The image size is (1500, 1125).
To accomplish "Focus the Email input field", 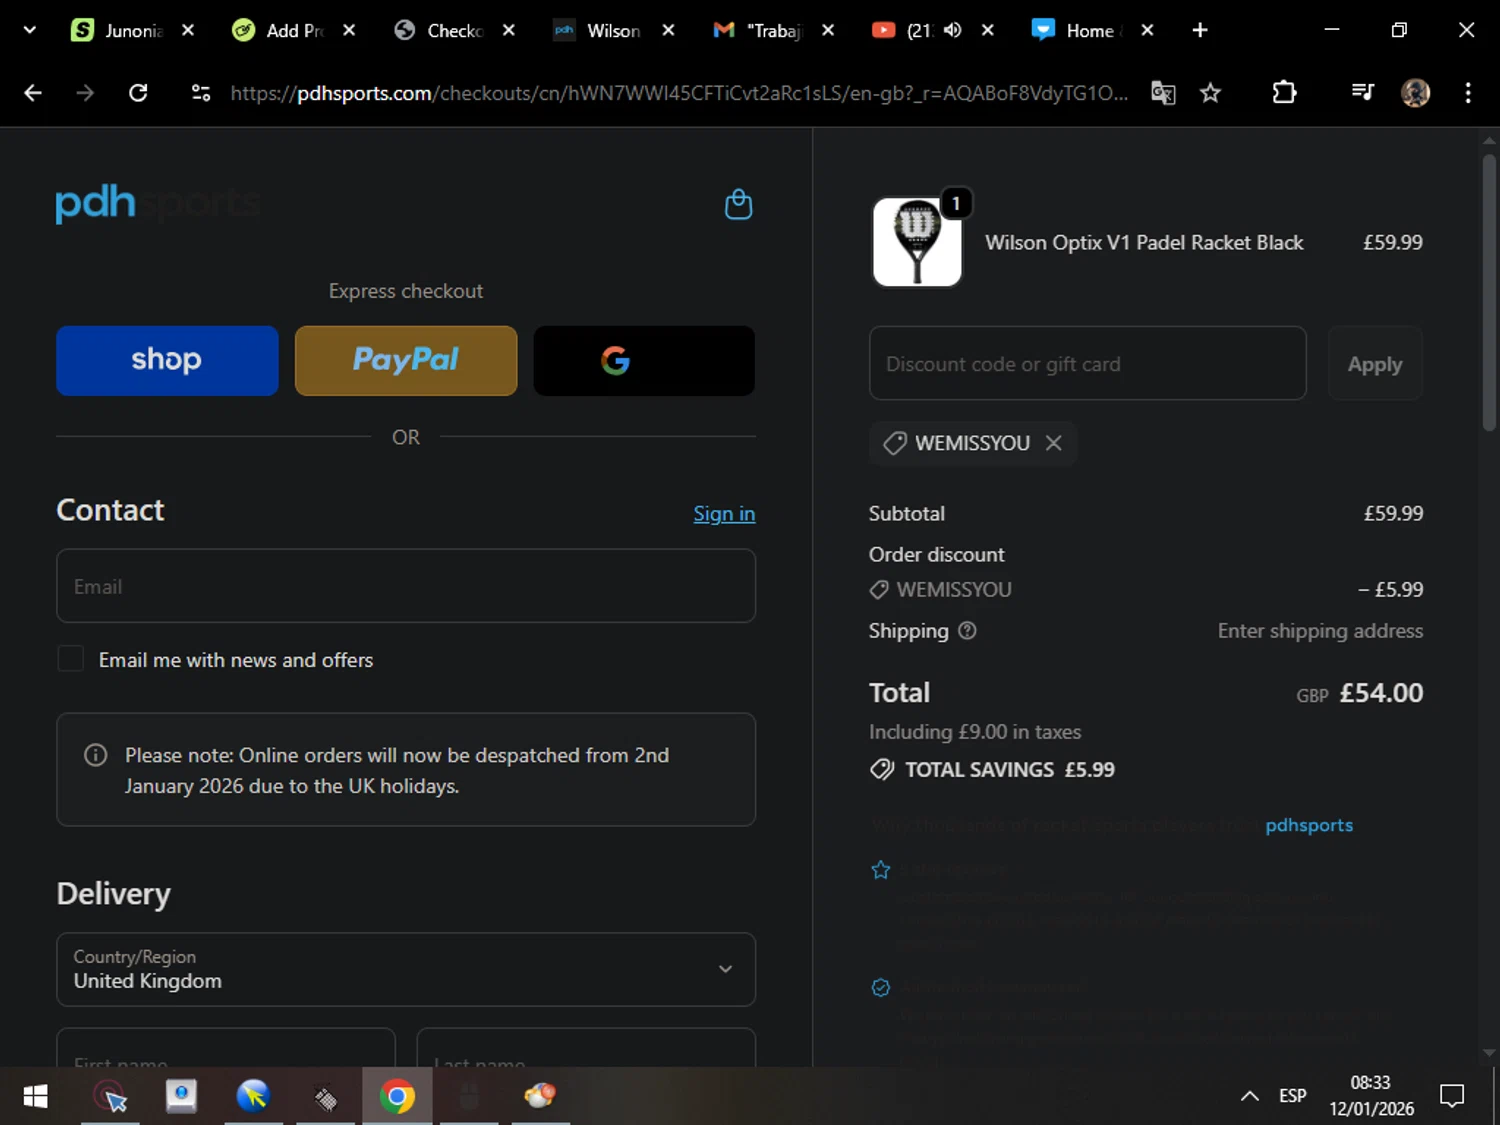I will coord(406,586).
